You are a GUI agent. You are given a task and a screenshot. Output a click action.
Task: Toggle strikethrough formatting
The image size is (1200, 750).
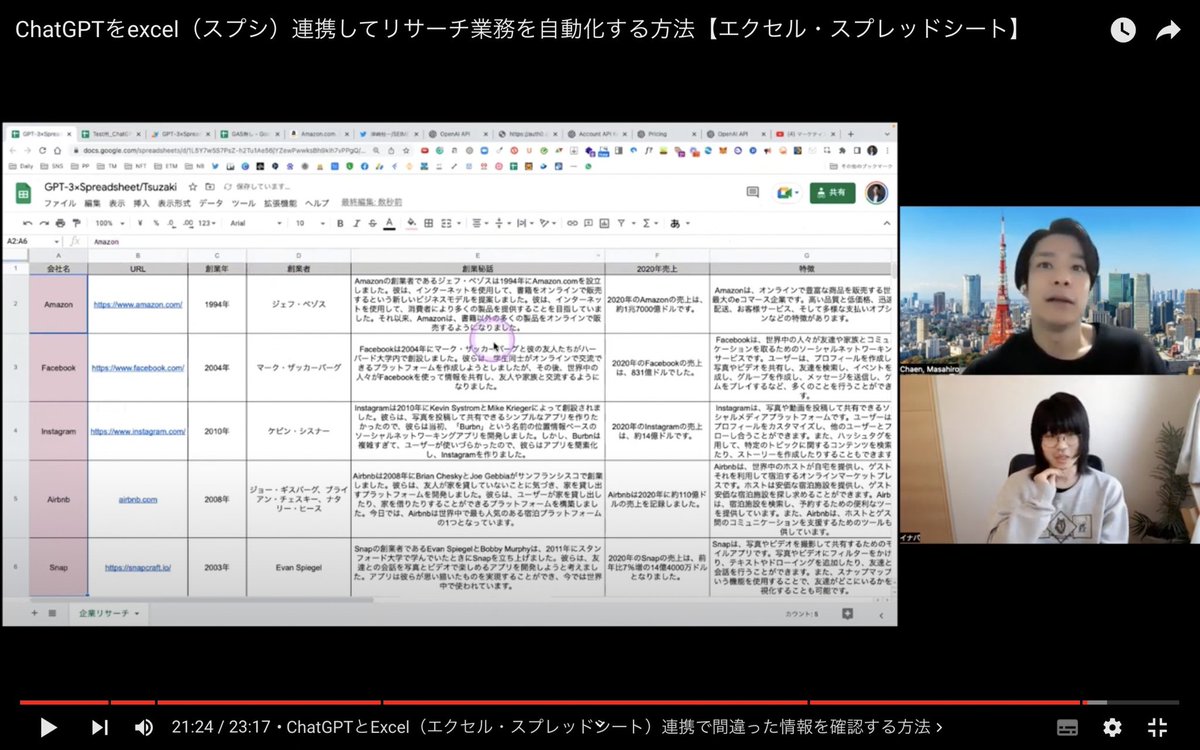click(372, 223)
